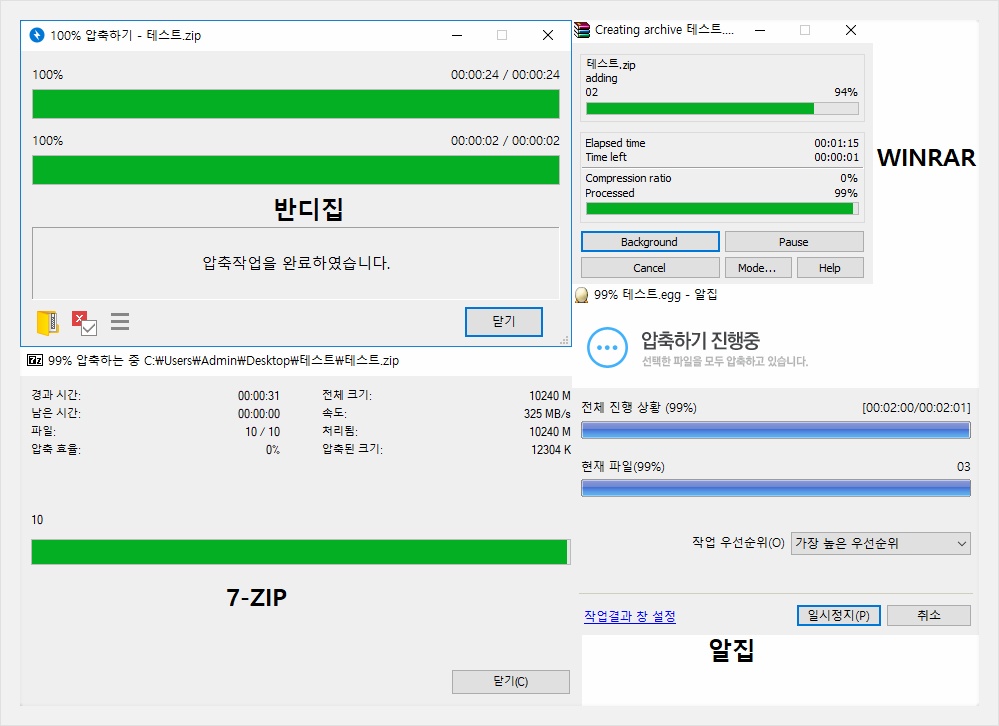The image size is (999, 726).
Task: Close the Bandizip window
Action: point(548,35)
